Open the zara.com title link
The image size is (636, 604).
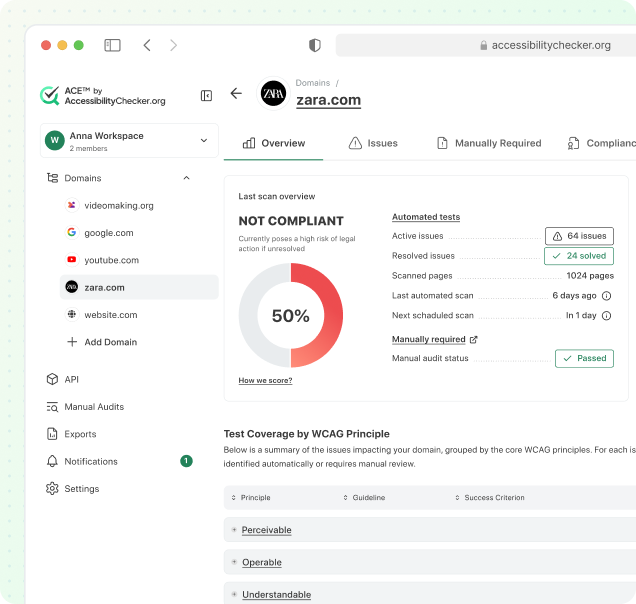(329, 100)
